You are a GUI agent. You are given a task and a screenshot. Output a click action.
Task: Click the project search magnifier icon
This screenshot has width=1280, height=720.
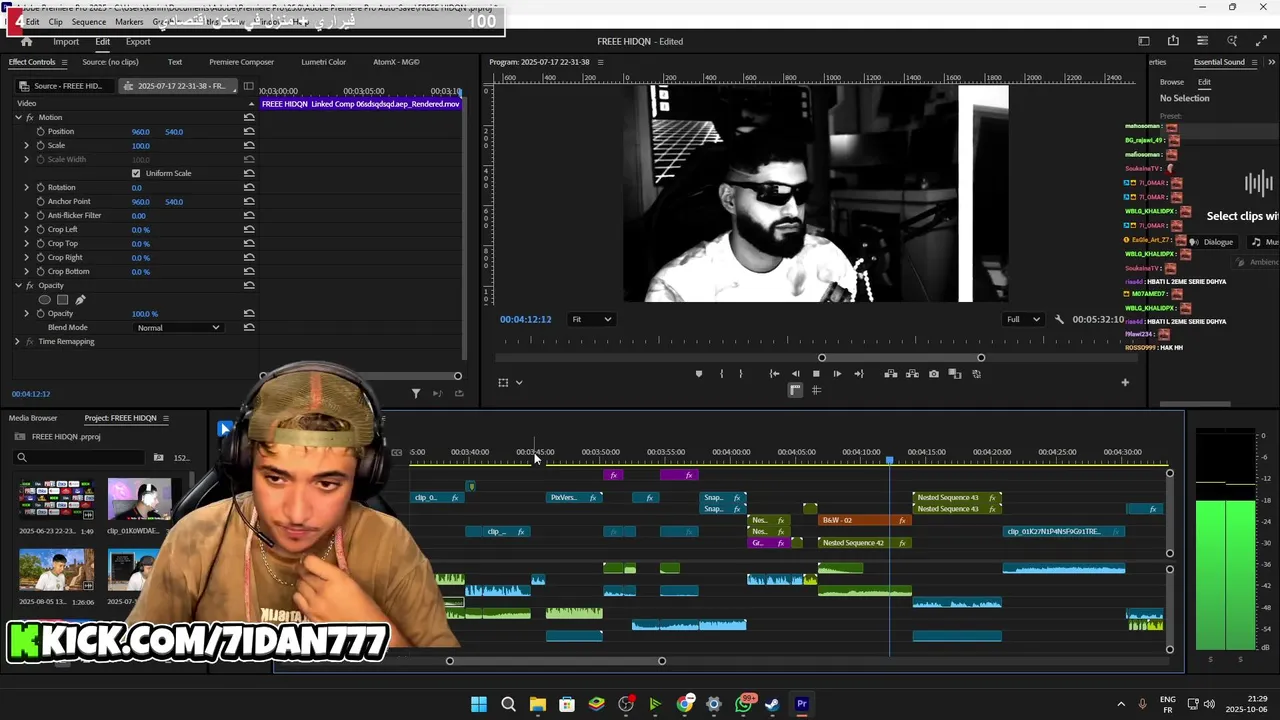pyautogui.click(x=21, y=458)
